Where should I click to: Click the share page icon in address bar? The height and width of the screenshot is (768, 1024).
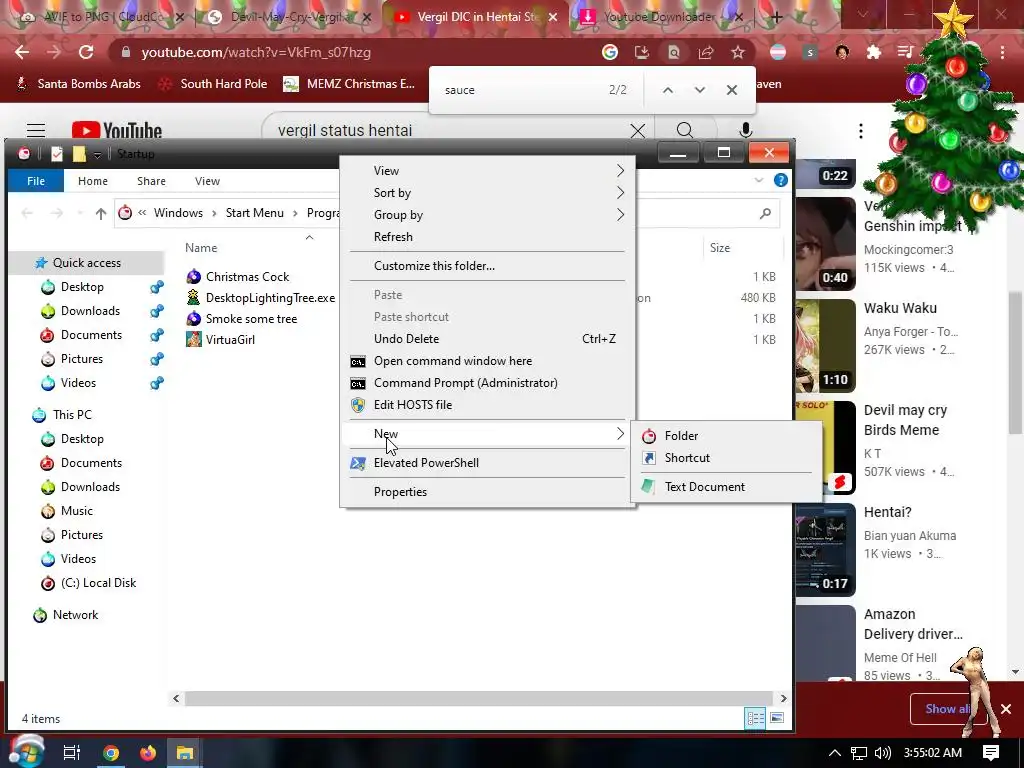click(705, 52)
